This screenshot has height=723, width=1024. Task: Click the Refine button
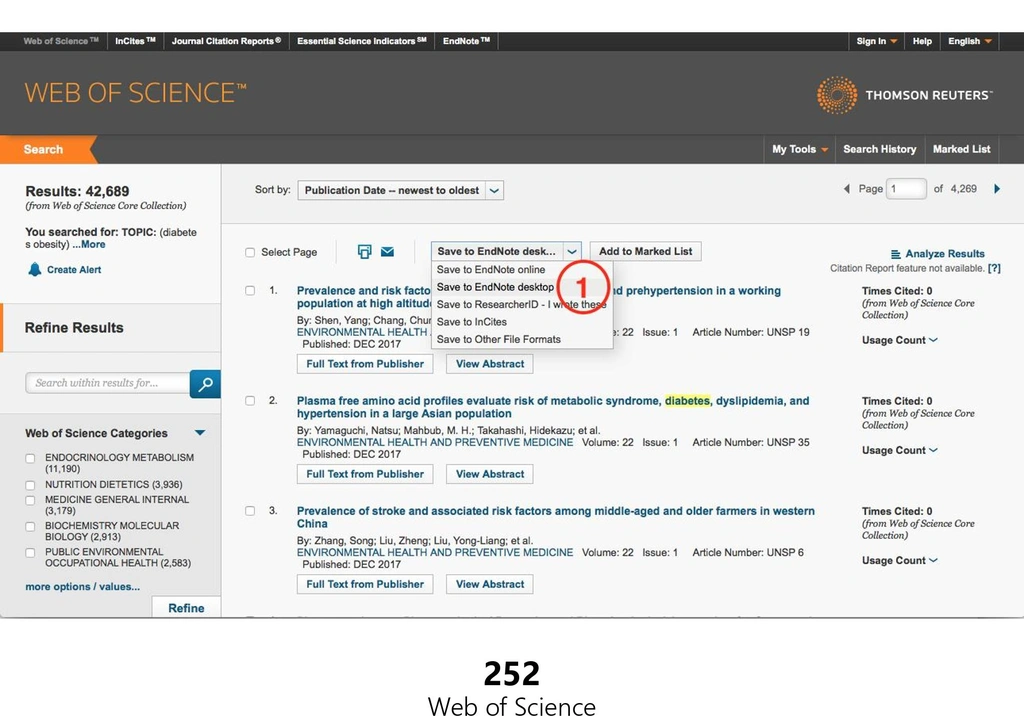click(186, 608)
